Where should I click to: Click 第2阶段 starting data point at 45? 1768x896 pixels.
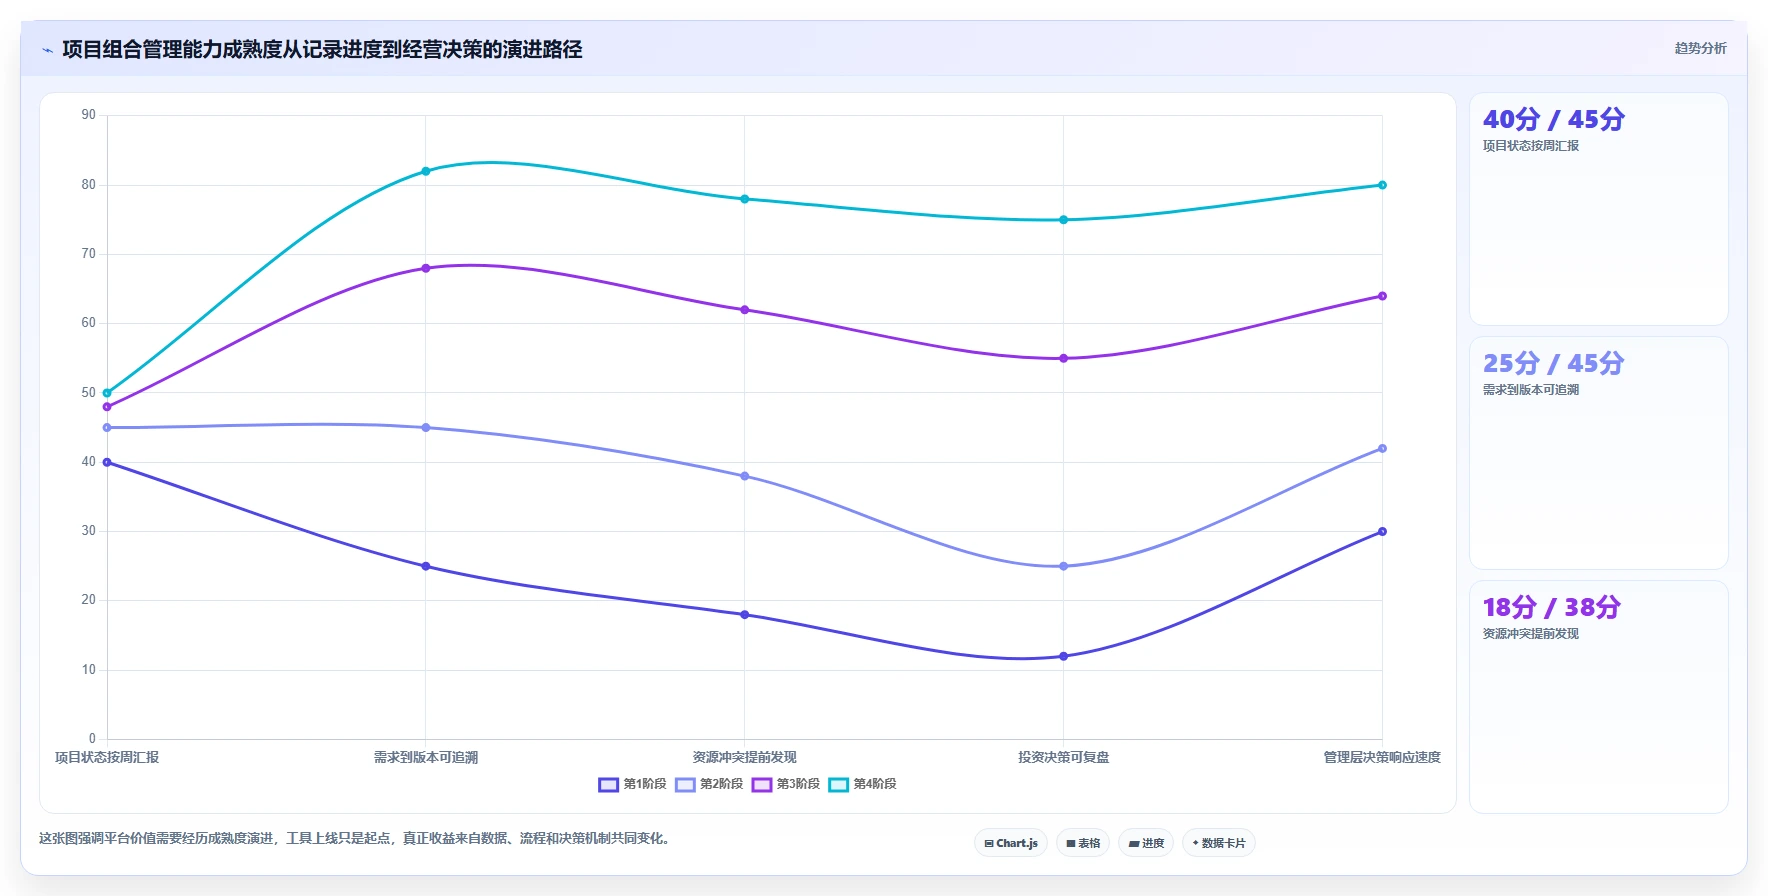[x=107, y=428]
